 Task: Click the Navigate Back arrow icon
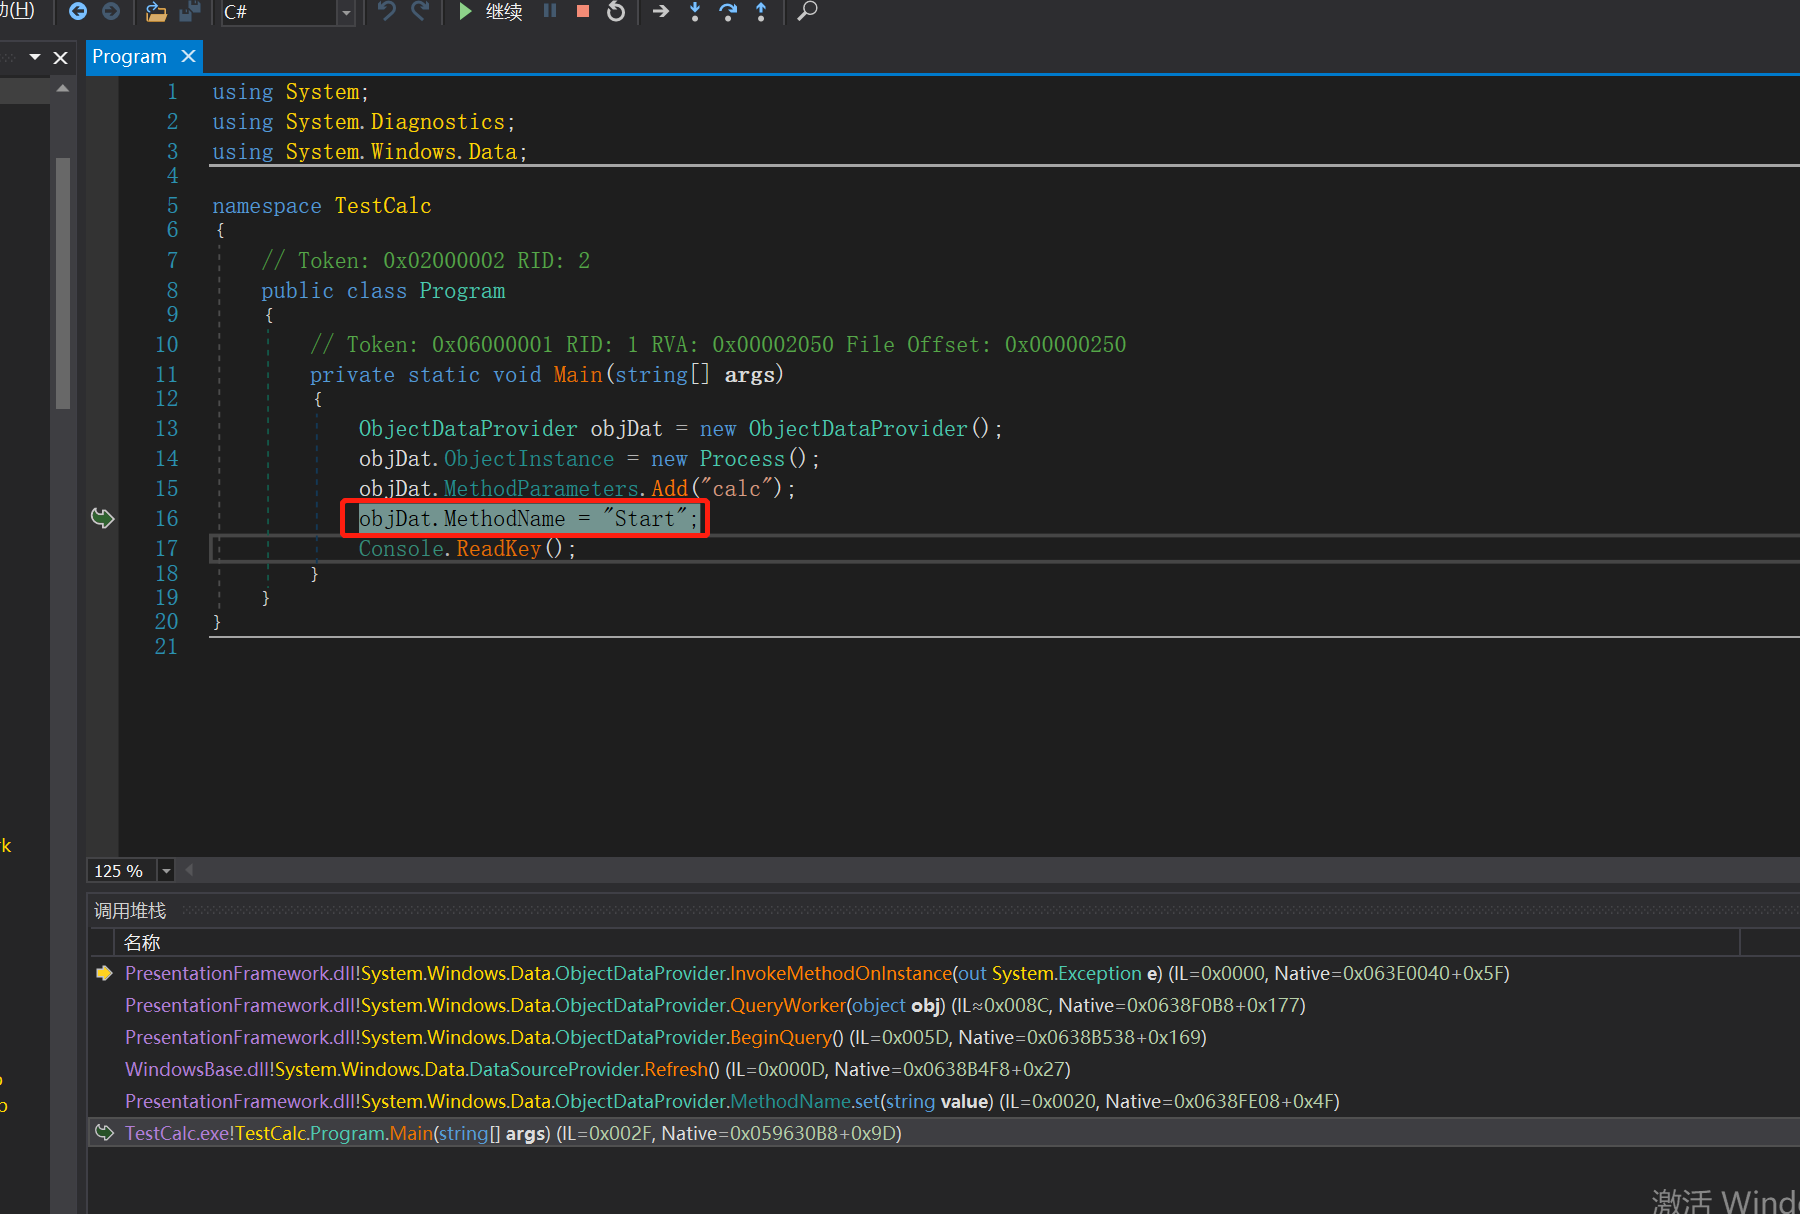pyautogui.click(x=77, y=12)
